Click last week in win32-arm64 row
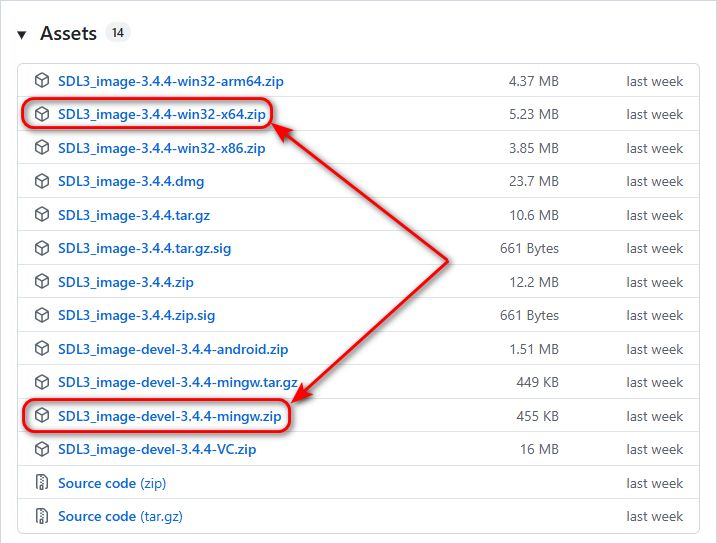 pyautogui.click(x=654, y=81)
